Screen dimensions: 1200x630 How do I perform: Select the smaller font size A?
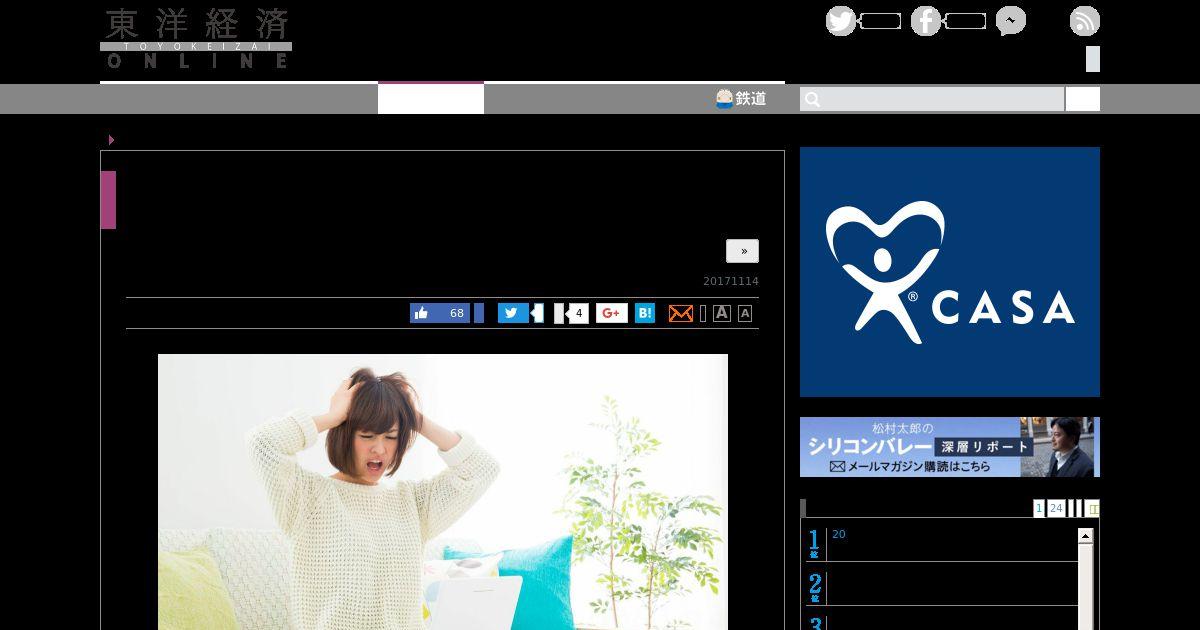point(745,313)
